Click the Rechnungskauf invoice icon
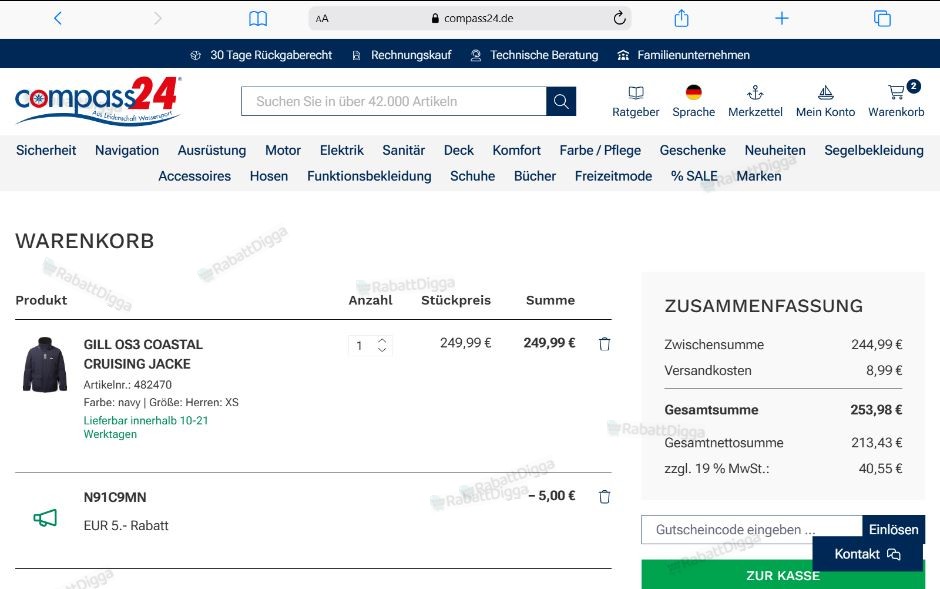The height and width of the screenshot is (589, 940). pos(356,55)
